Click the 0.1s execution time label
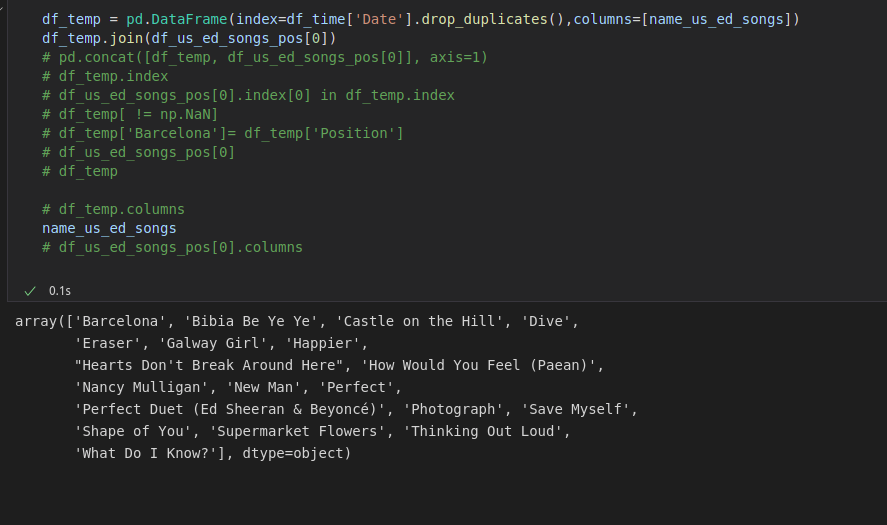This screenshot has height=525, width=887. point(60,291)
